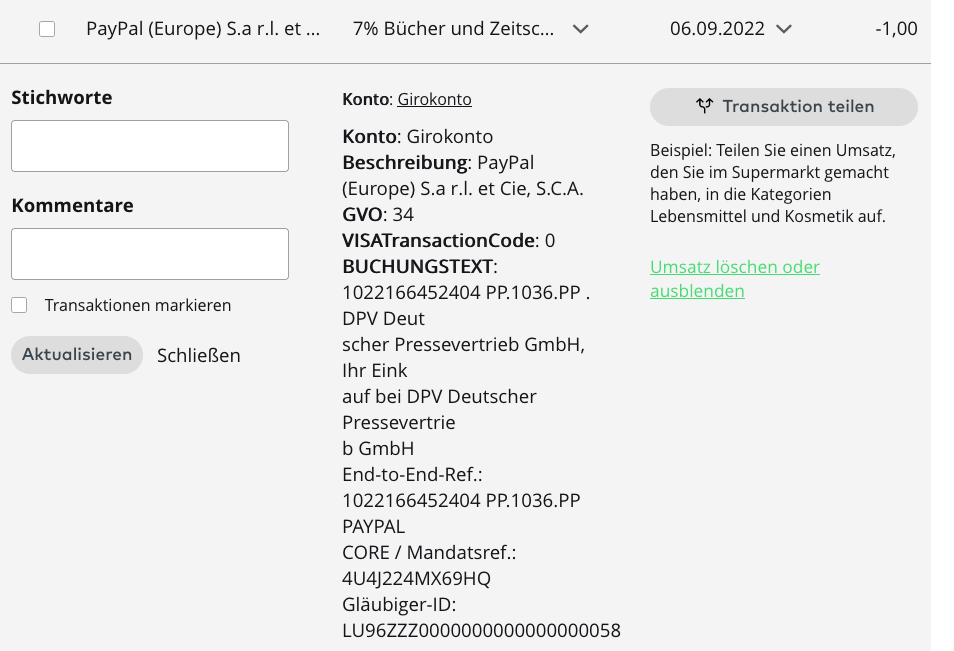Viewport: 954px width, 651px height.
Task: Click inside the Stichworte text field
Action: click(149, 145)
